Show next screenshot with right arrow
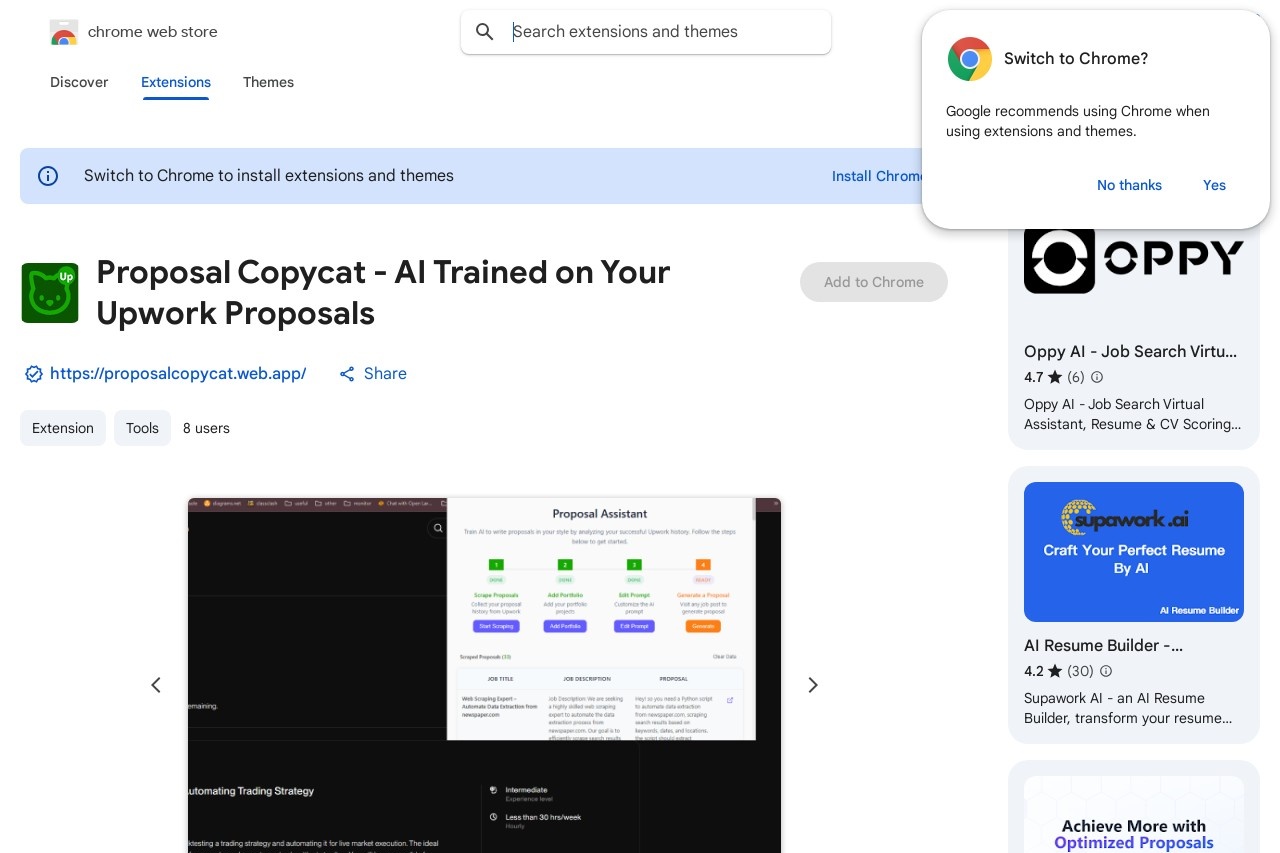Image resolution: width=1280 pixels, height=853 pixels. click(x=813, y=685)
